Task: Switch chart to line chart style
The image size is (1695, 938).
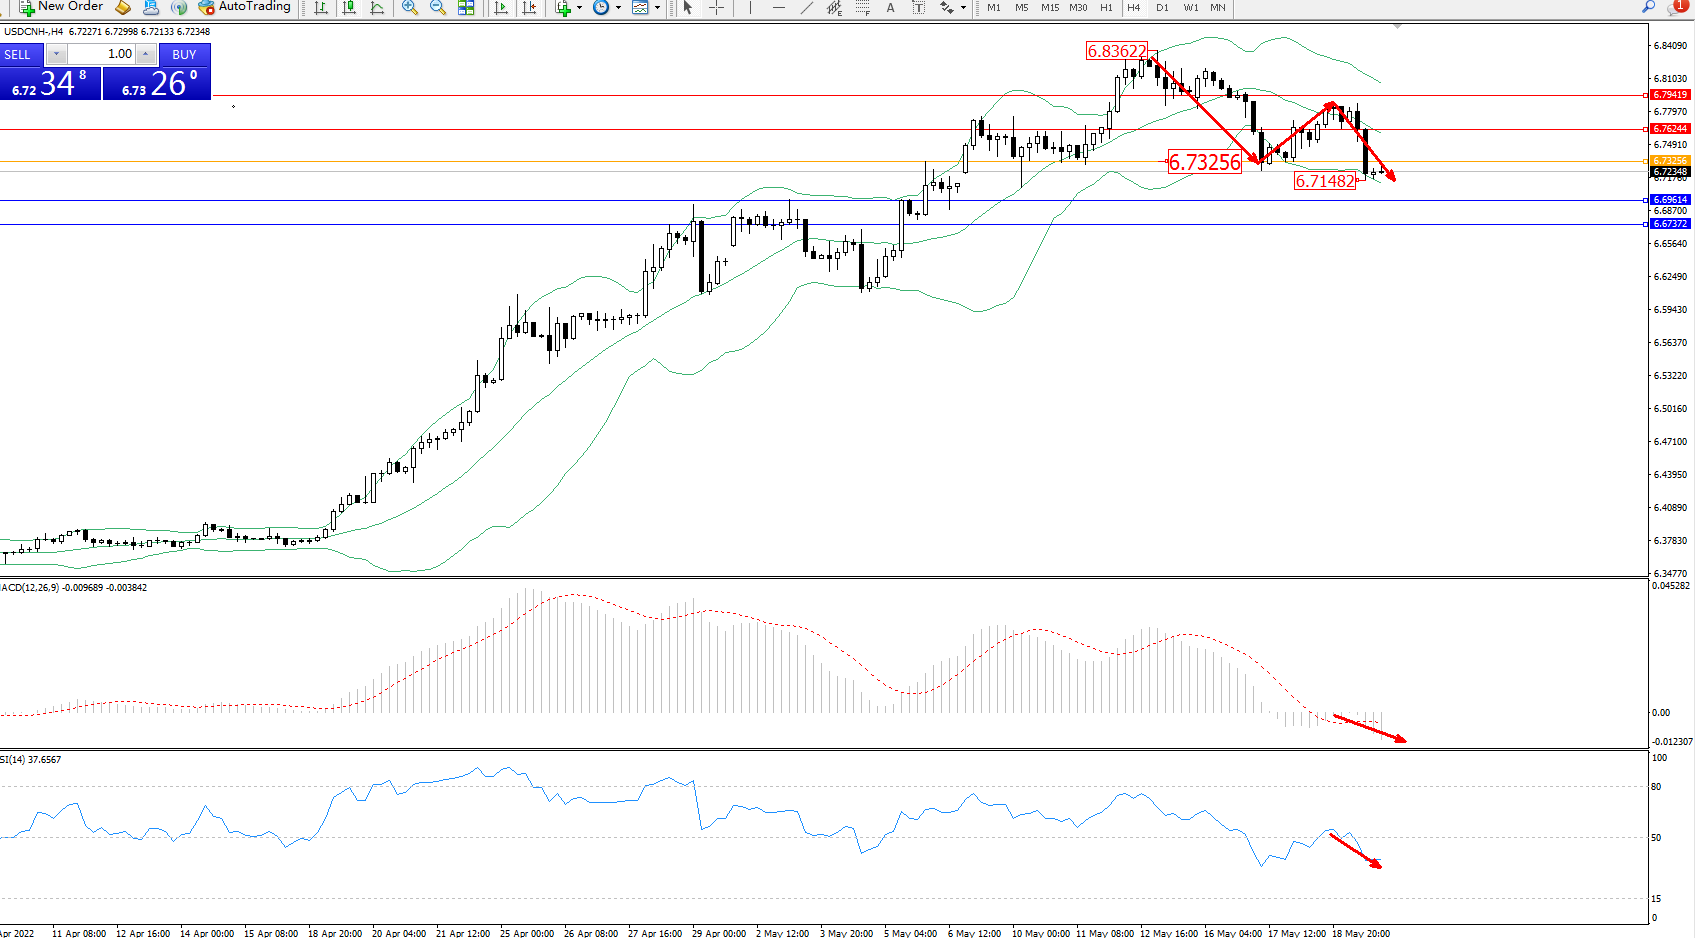Action: point(377,8)
